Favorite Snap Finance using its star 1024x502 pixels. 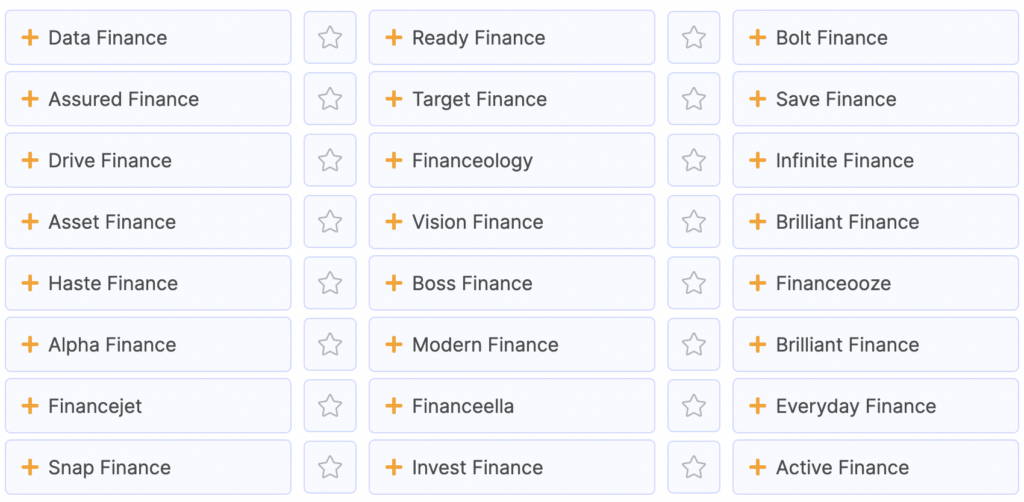330,467
